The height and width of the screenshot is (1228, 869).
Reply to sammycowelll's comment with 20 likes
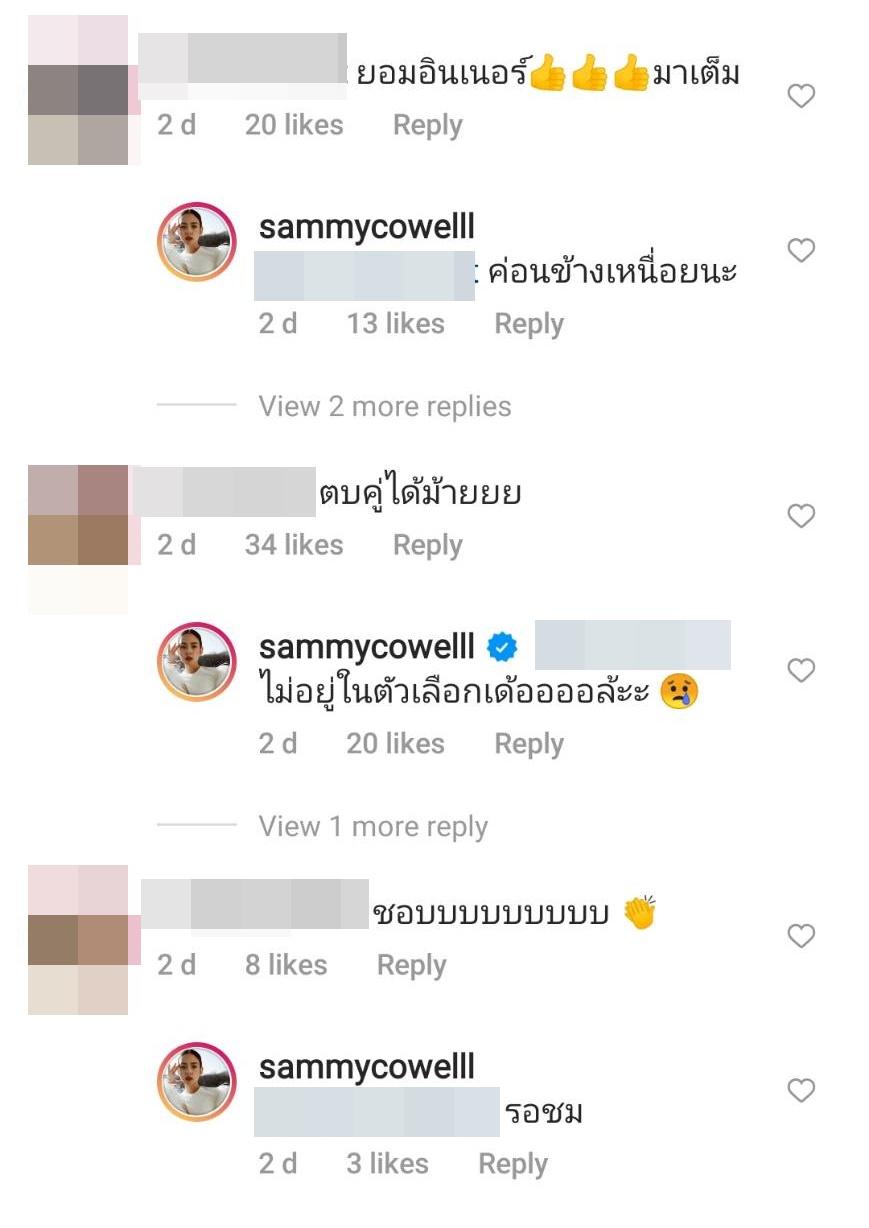529,744
